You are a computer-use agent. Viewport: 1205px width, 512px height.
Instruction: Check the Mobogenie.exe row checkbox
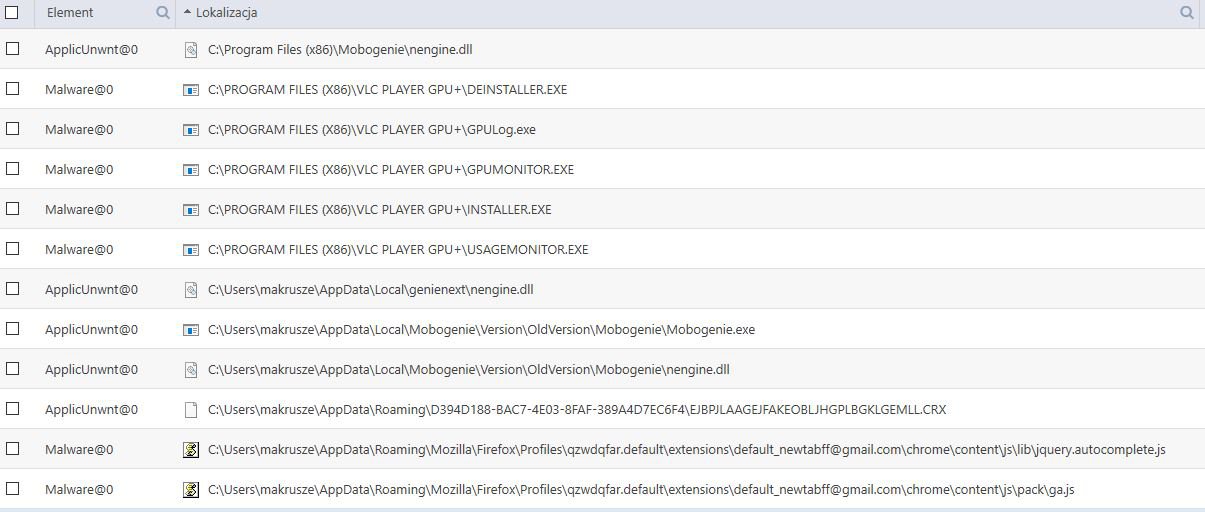point(12,329)
